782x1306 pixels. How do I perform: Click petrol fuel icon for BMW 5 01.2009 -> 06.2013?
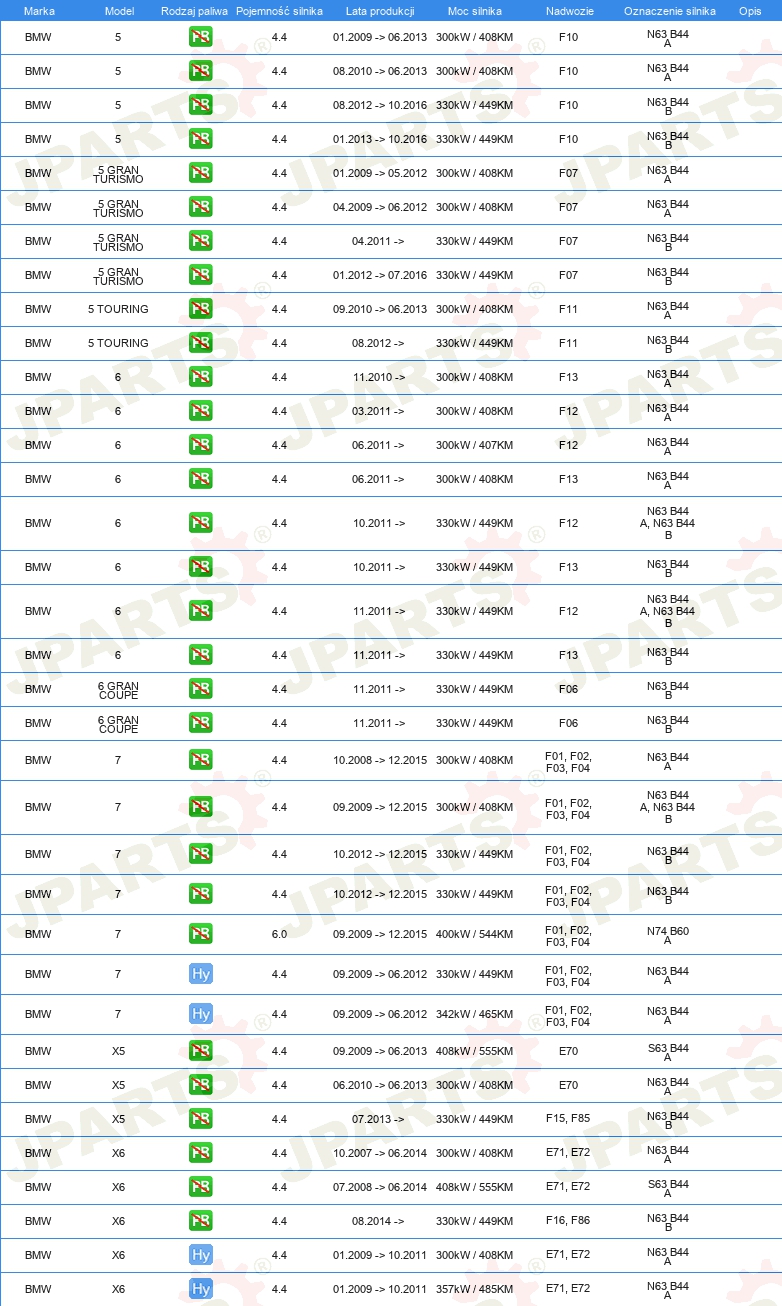point(200,37)
